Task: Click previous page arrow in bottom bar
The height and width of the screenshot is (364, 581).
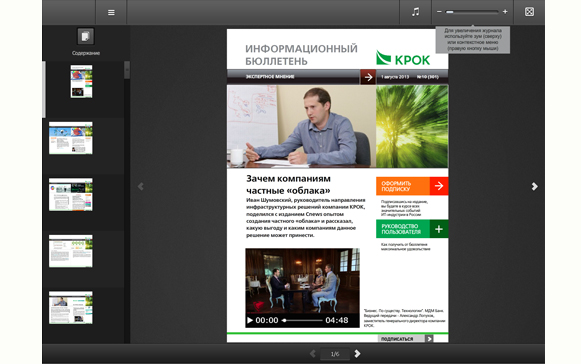Action: point(313,354)
